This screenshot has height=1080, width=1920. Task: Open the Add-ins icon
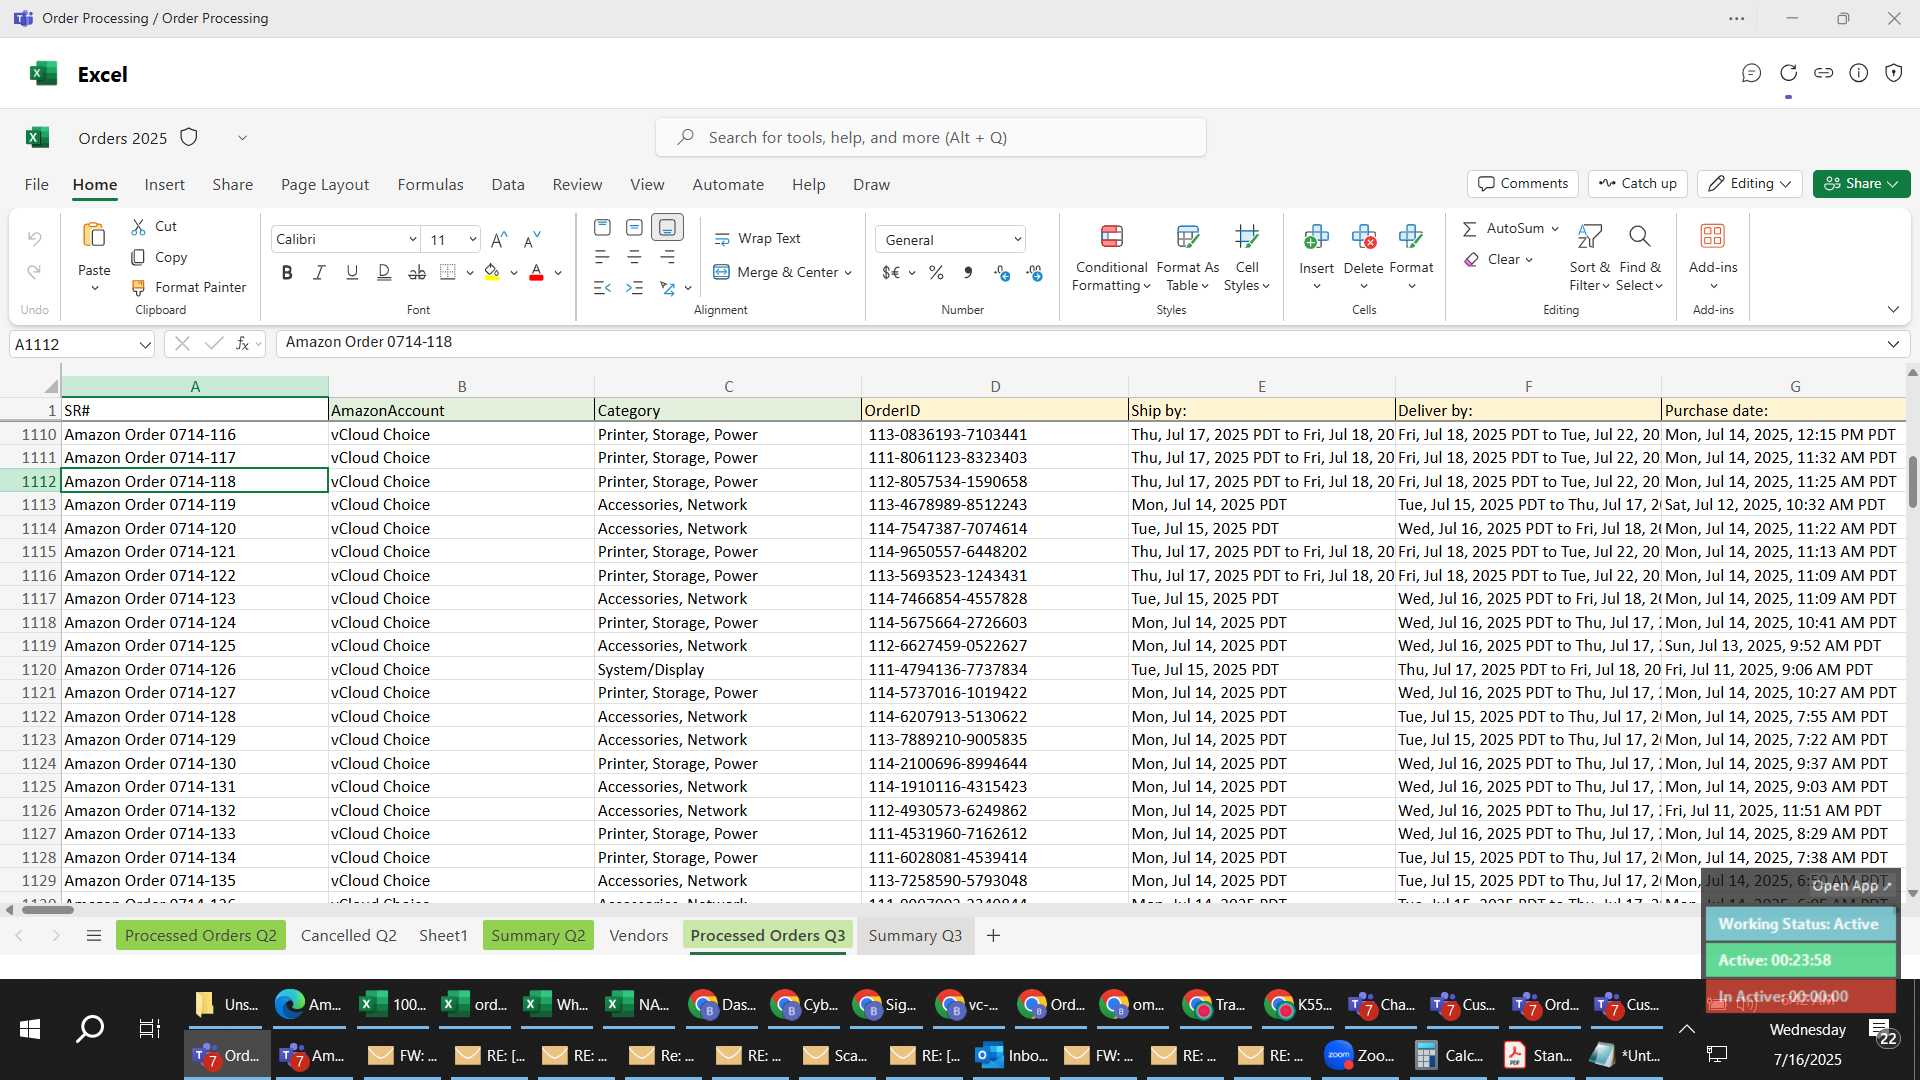(1713, 236)
